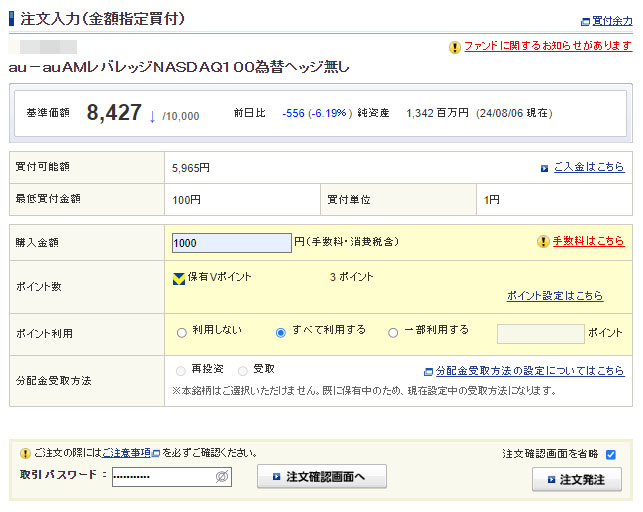
Task: Click the warning icon beside ファンドに関するお知らせ
Action: click(455, 47)
